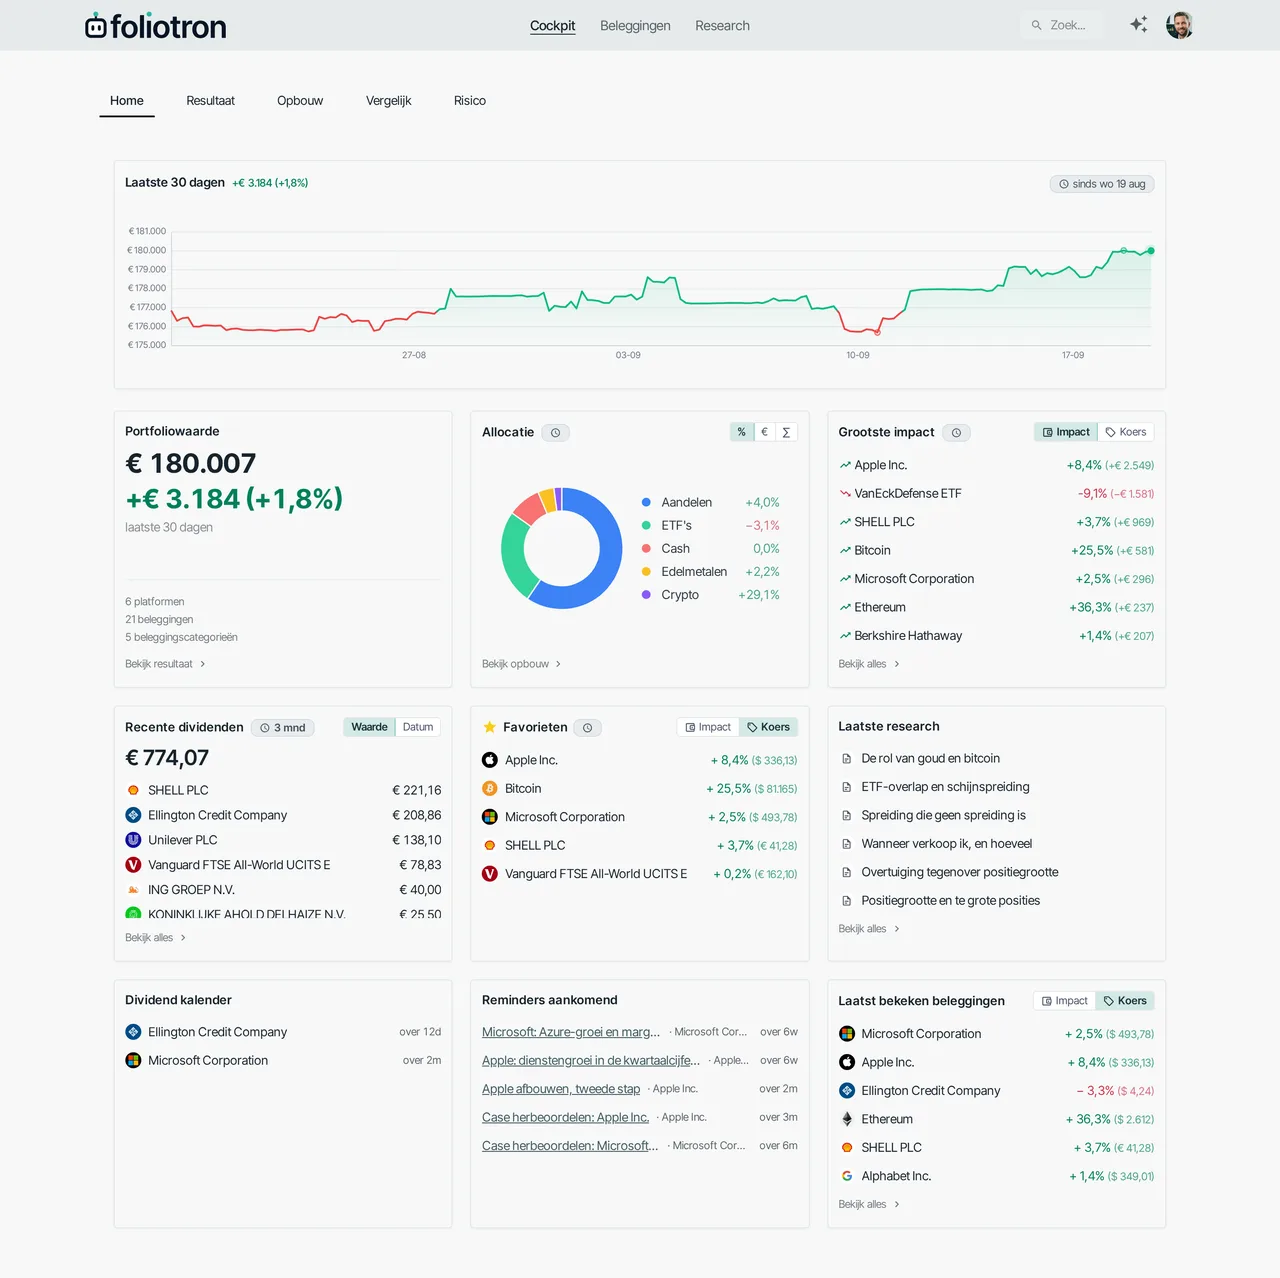Click the red Cash legend dot
Viewport: 1280px width, 1278px height.
click(646, 548)
